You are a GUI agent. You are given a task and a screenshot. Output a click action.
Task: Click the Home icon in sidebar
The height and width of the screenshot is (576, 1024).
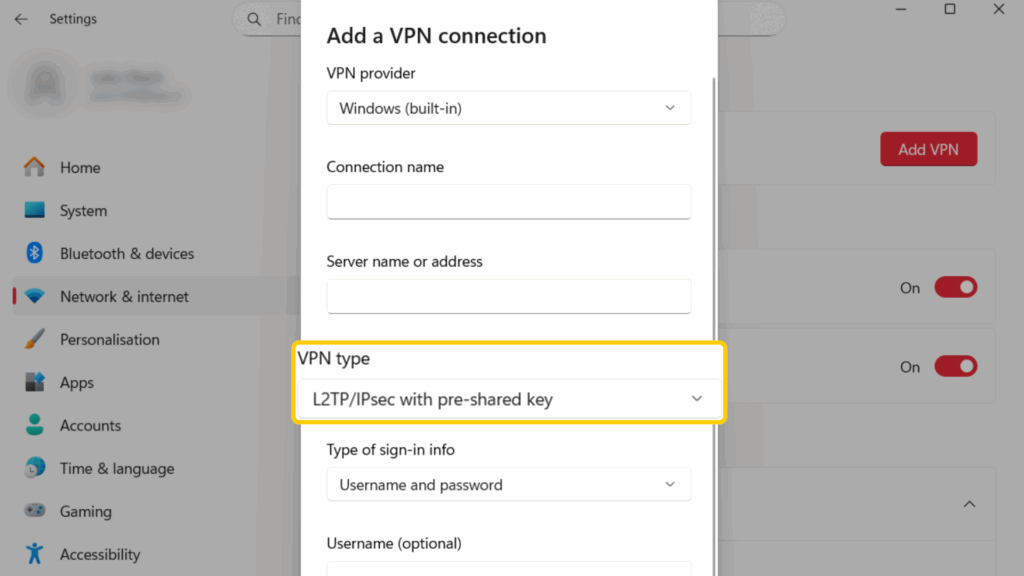coord(35,168)
